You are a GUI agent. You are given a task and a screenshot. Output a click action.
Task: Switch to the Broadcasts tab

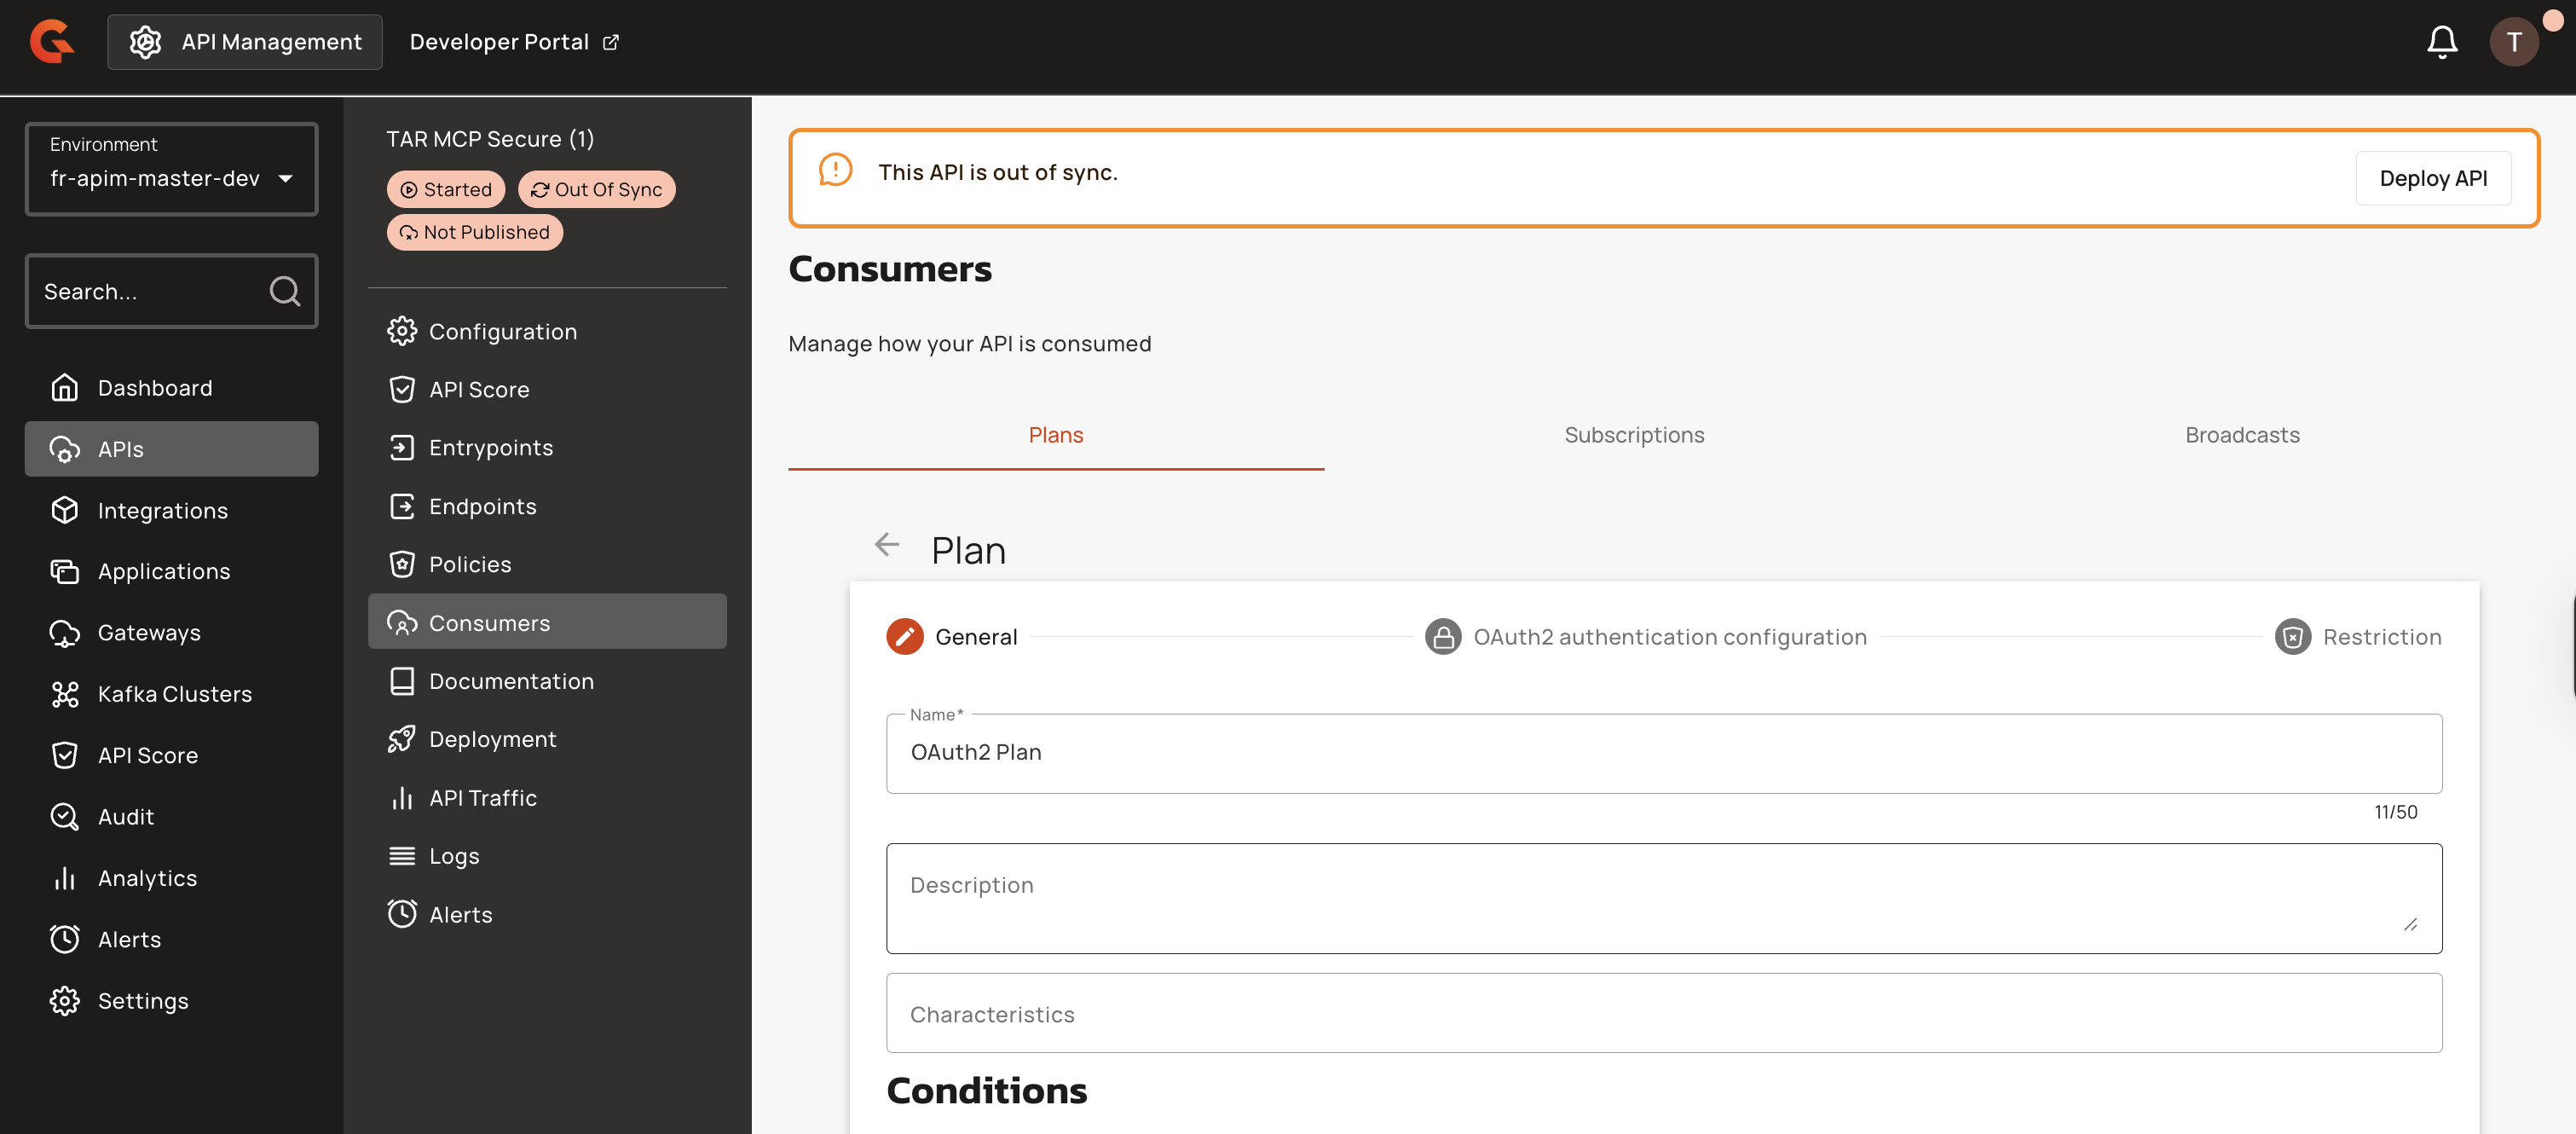click(x=2241, y=435)
